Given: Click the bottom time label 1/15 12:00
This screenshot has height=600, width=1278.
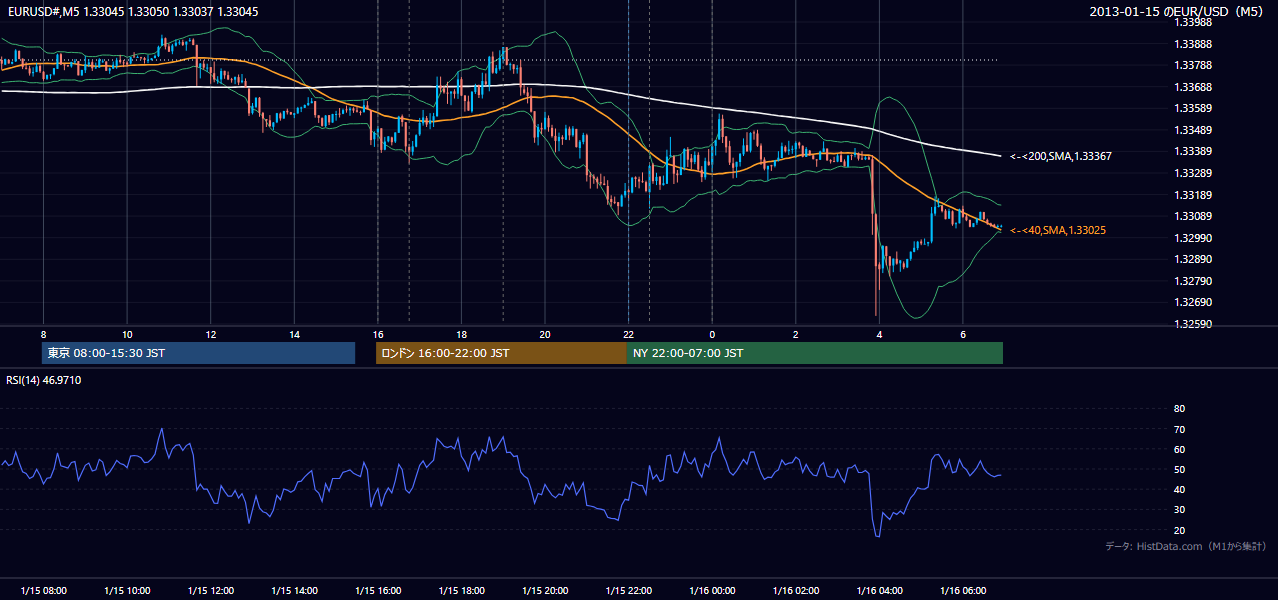Looking at the screenshot, I should pos(210,591).
